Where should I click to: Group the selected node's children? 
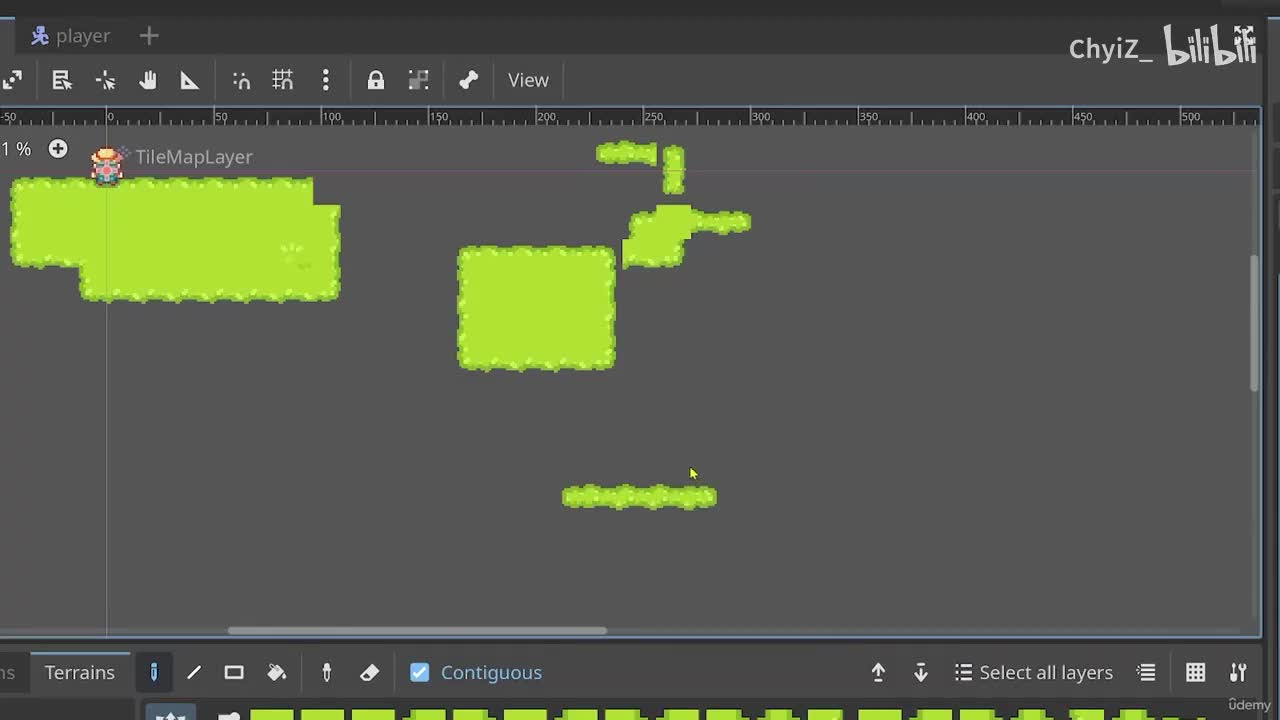pos(419,80)
